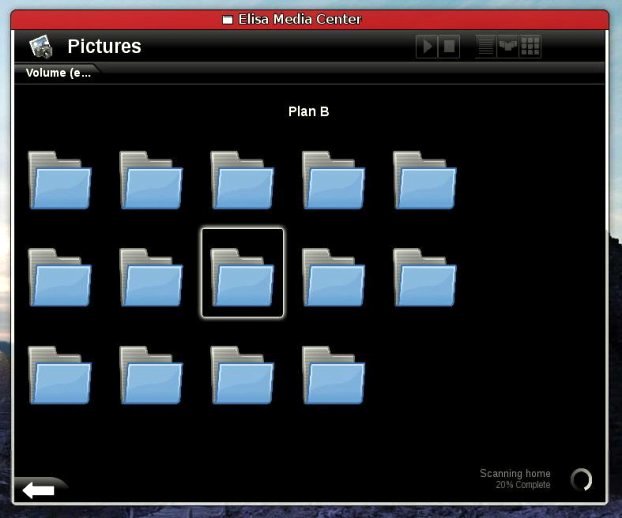Open third folder in the top row
This screenshot has height=518, width=622.
(x=242, y=180)
